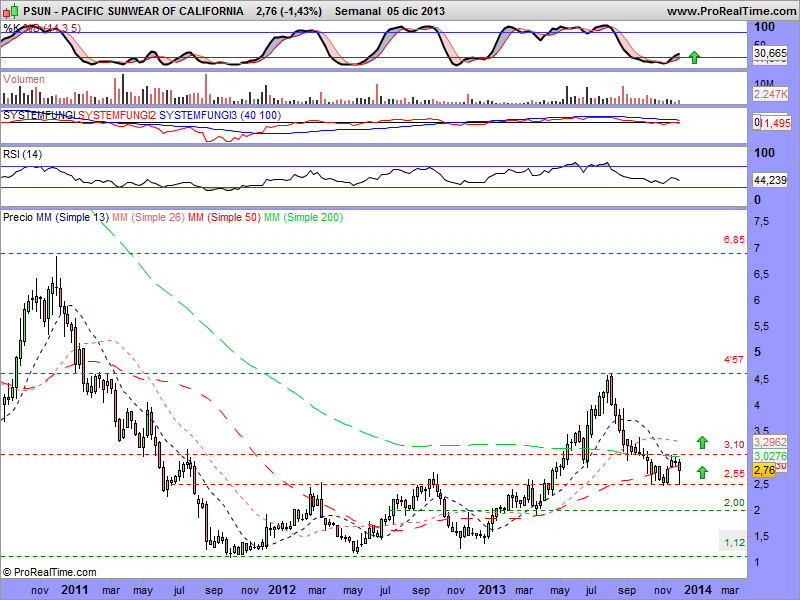Click the green up arrow in the stochastic panel

coord(694,57)
